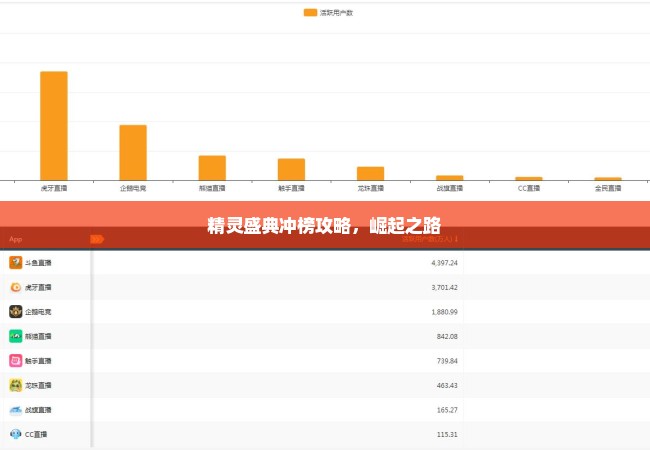Click the orange legend color swatch
The image size is (650, 450).
point(310,13)
